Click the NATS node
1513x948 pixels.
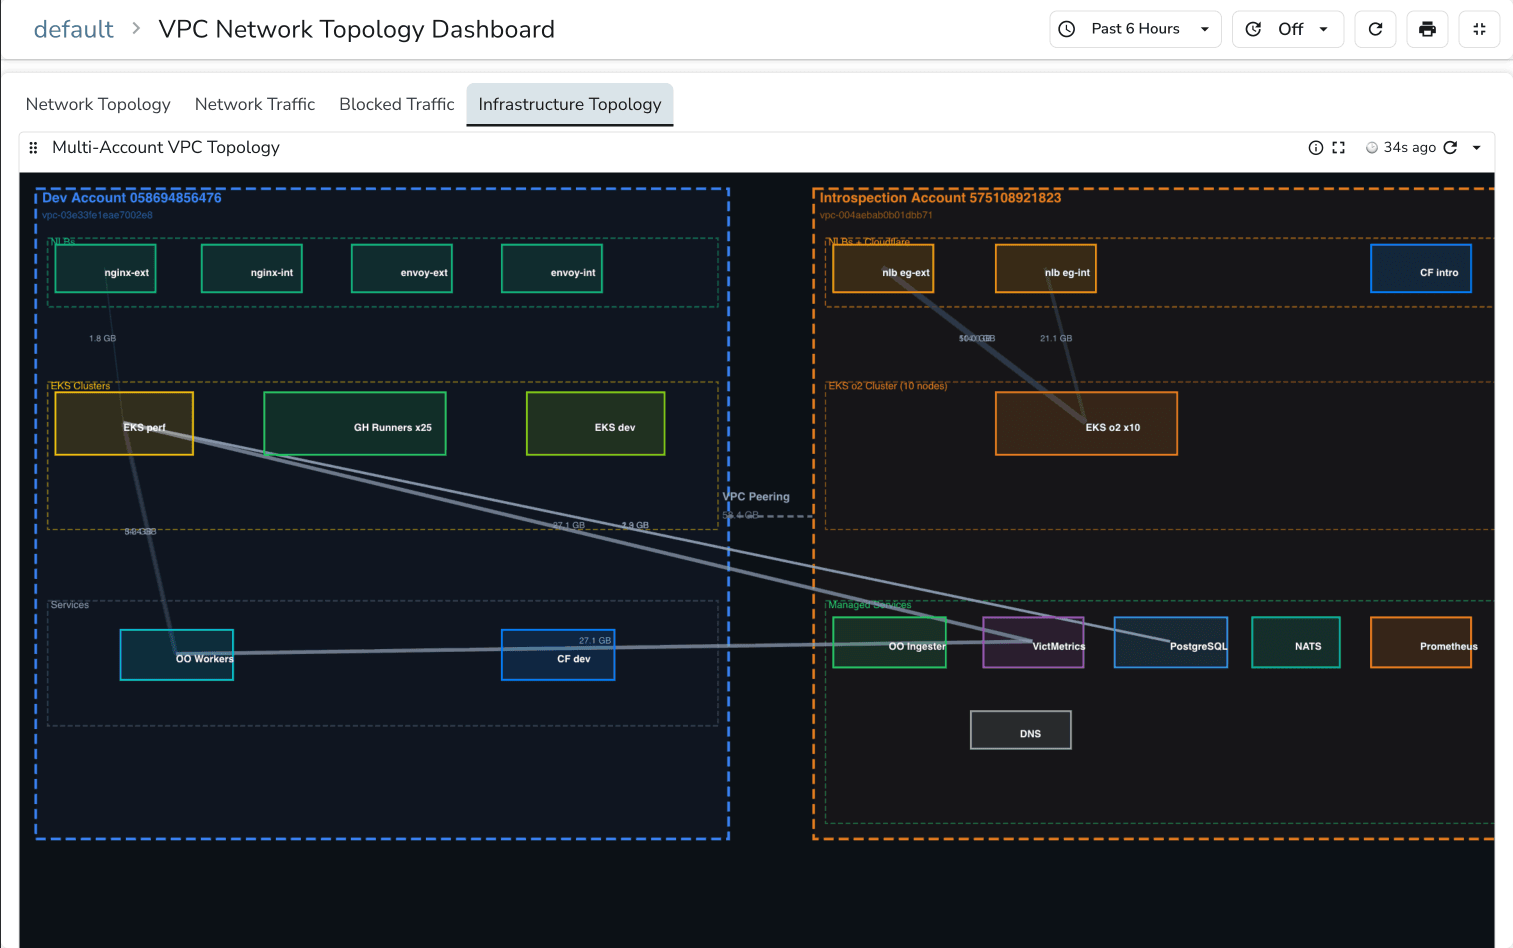1296,643
